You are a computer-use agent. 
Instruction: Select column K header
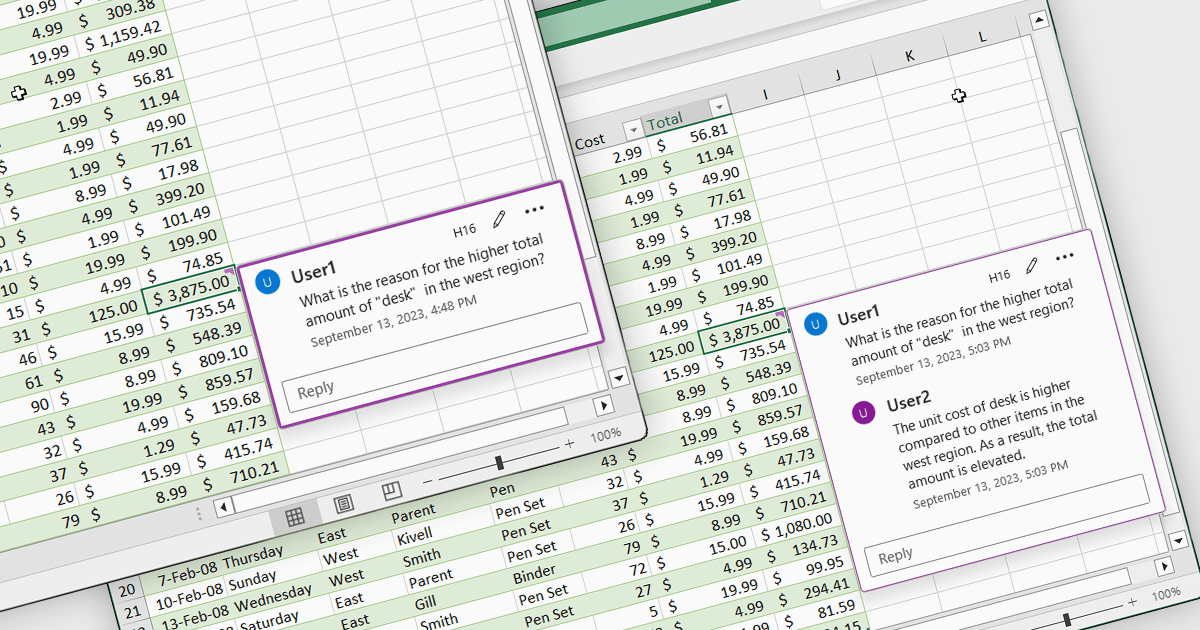tap(909, 56)
